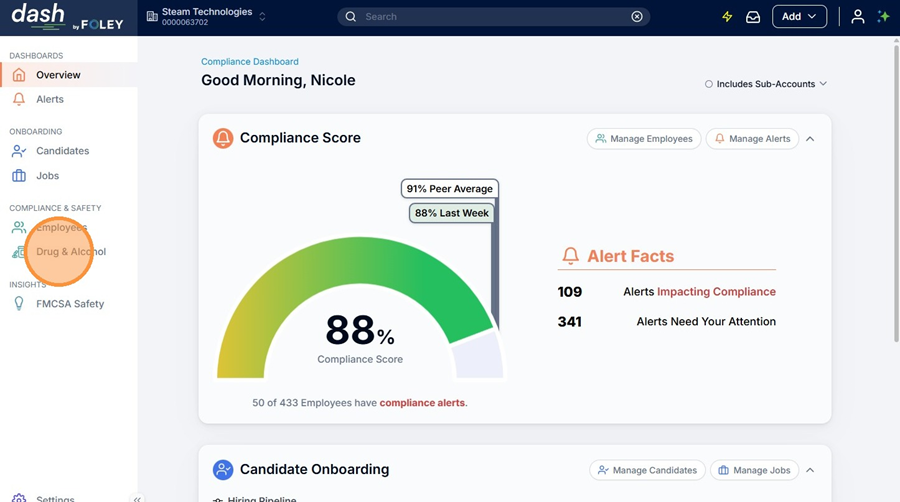Screen dimensions: 900x502
Task: Collapse sidebar with the double chevron icon
Action: tap(137, 498)
